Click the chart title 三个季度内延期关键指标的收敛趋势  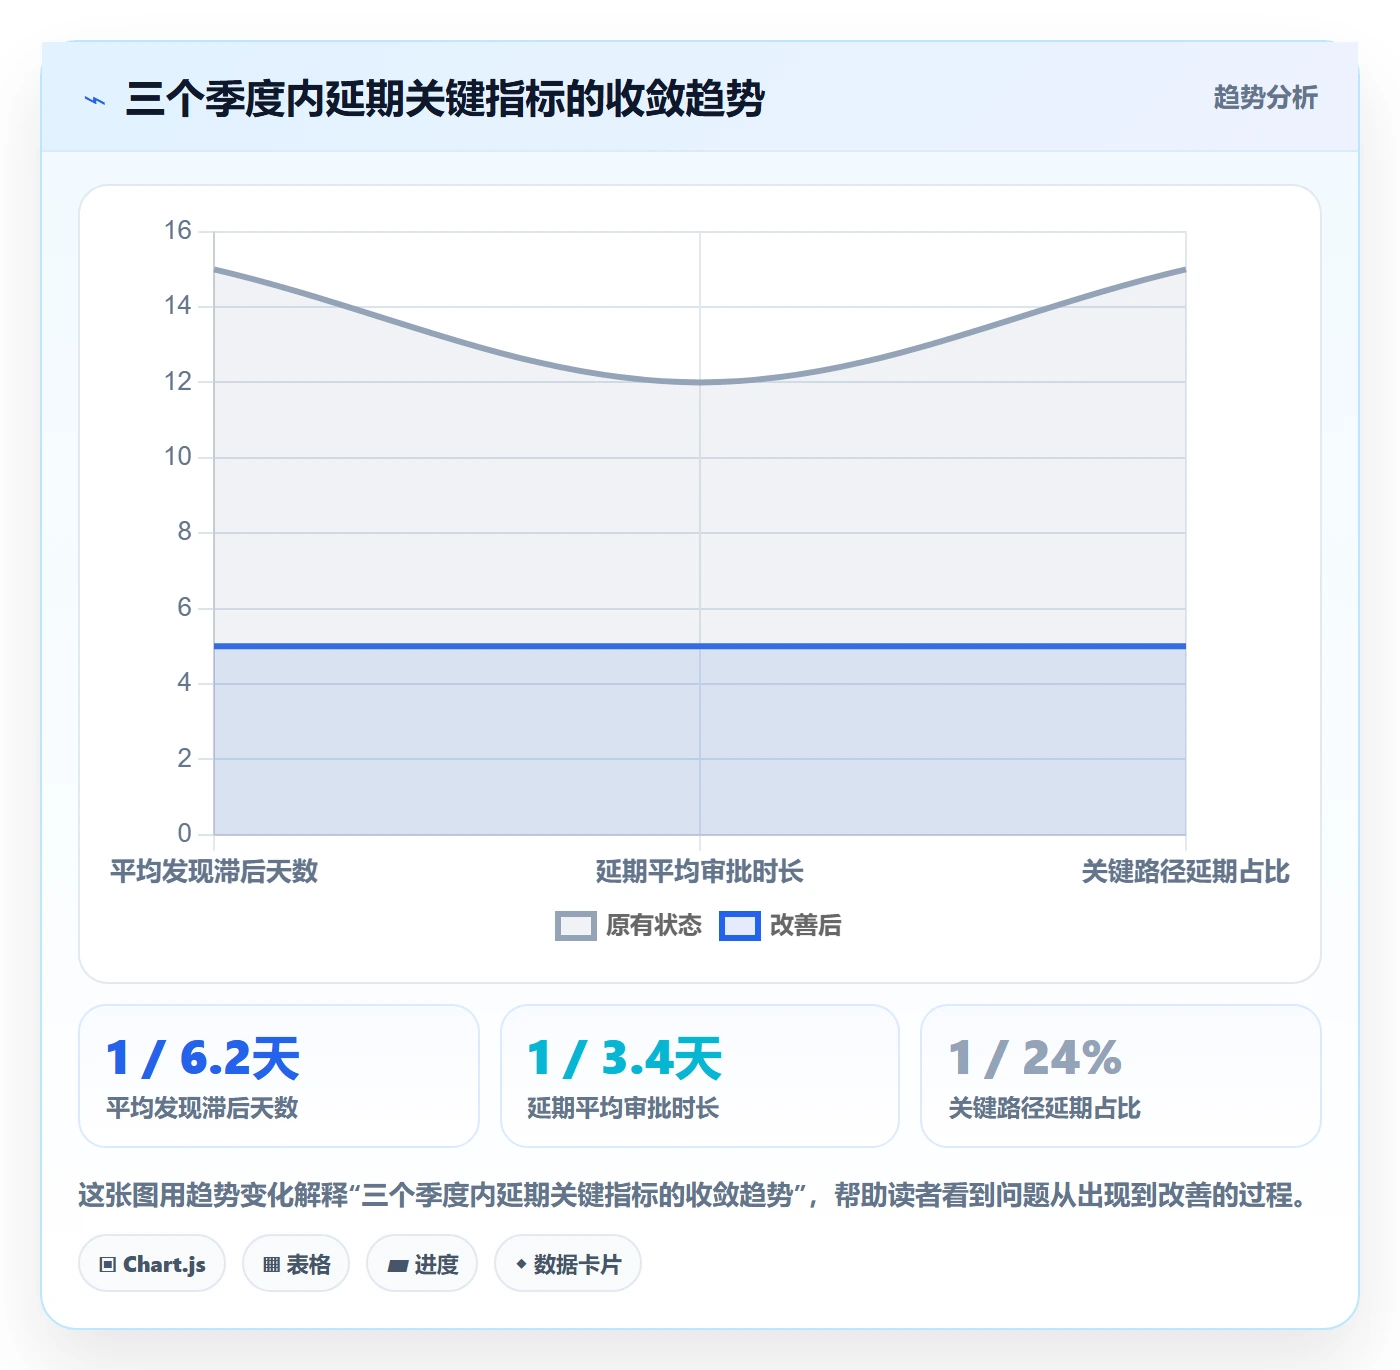445,99
